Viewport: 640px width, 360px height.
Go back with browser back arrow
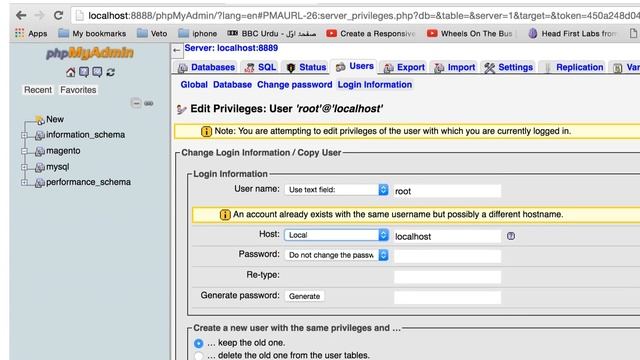[x=21, y=16]
